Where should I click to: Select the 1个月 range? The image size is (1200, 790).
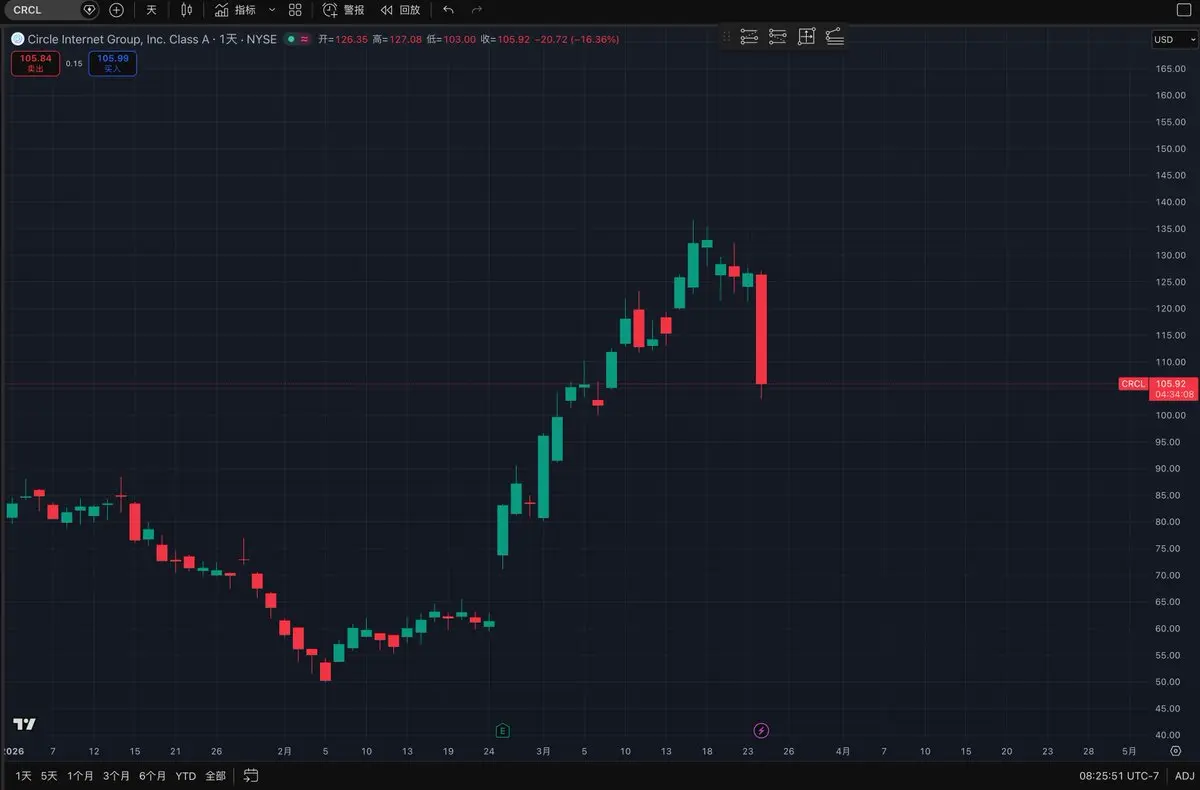coord(81,776)
